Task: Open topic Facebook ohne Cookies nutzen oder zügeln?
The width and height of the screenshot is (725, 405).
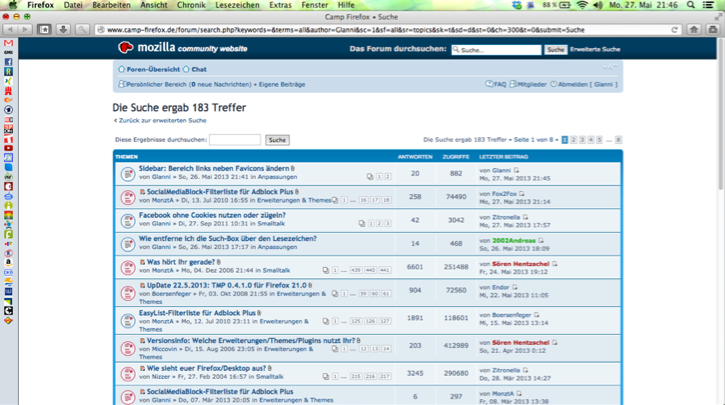Action: click(x=212, y=215)
